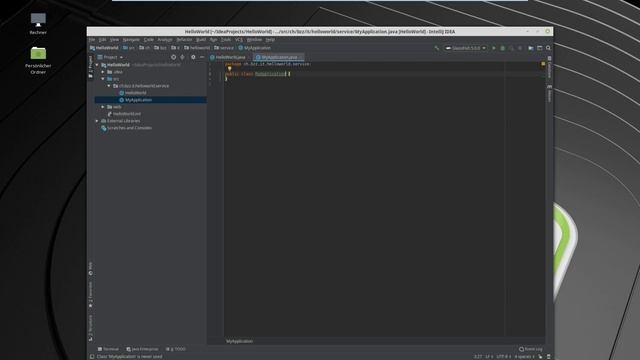Click the MyApplication editor breadcrumb at bottom
The height and width of the screenshot is (360, 640).
click(x=240, y=341)
